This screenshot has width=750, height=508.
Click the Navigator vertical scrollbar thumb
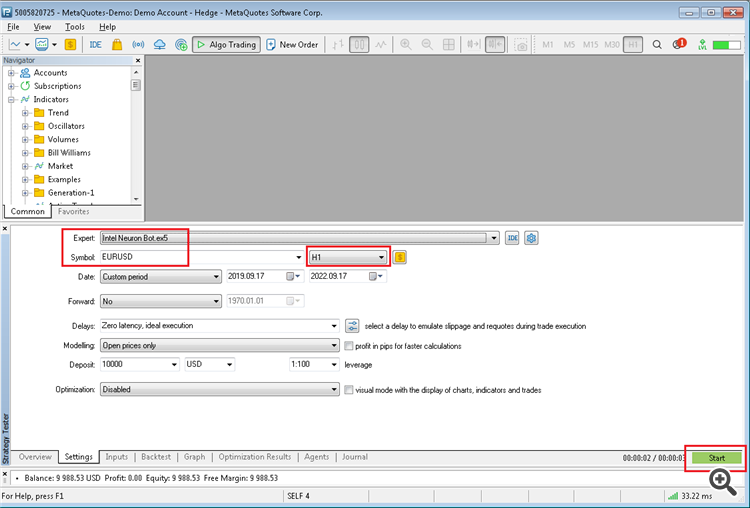coord(136,85)
